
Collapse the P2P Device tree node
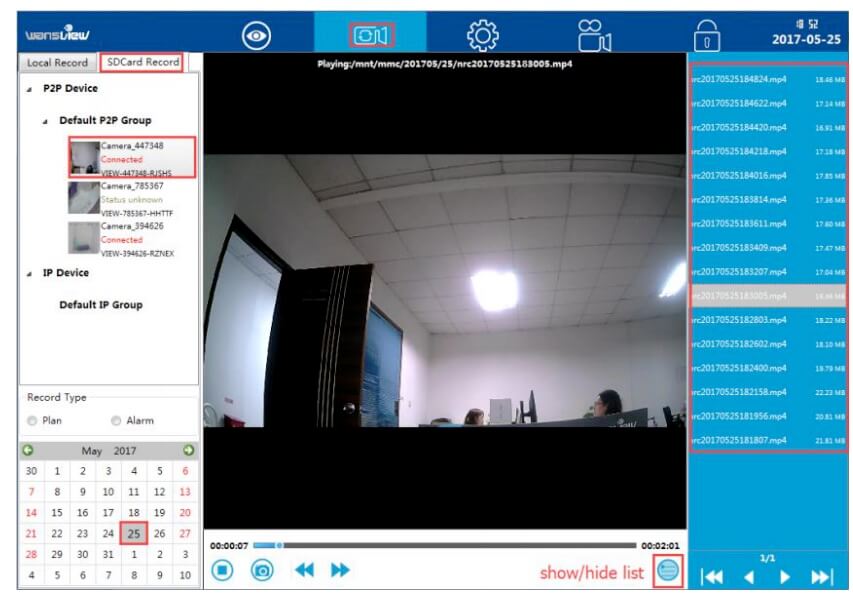point(29,89)
